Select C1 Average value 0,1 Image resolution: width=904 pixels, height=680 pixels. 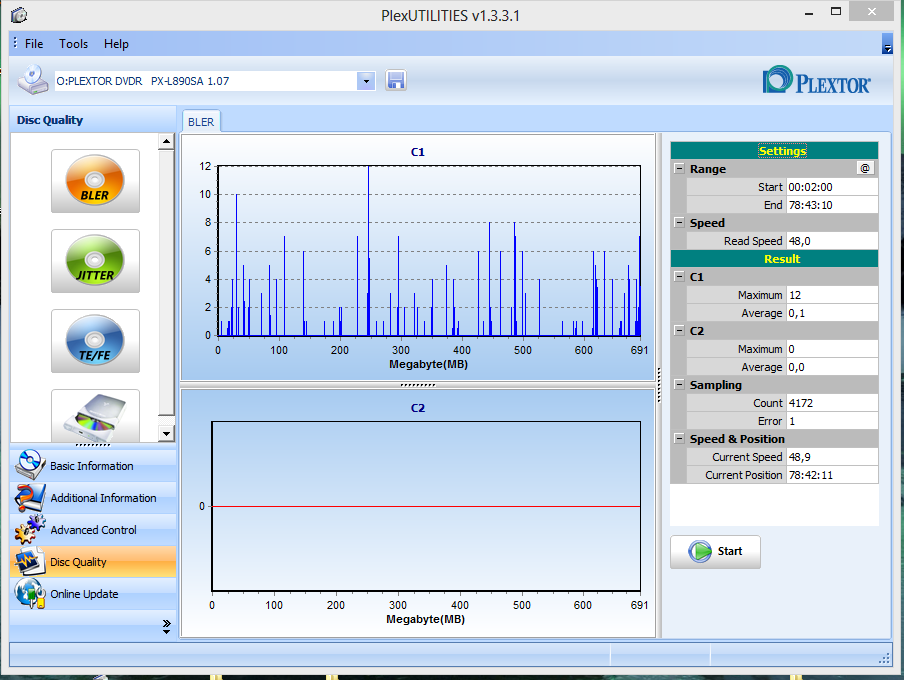832,313
